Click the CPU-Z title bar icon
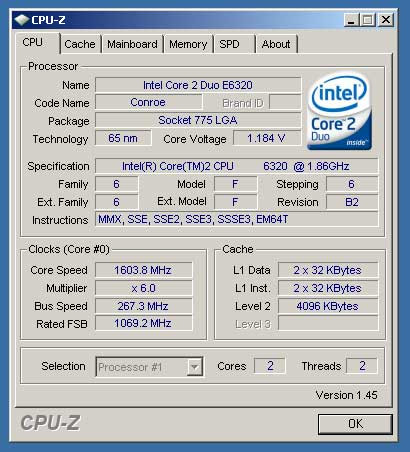This screenshot has height=452, width=410. pos(22,20)
